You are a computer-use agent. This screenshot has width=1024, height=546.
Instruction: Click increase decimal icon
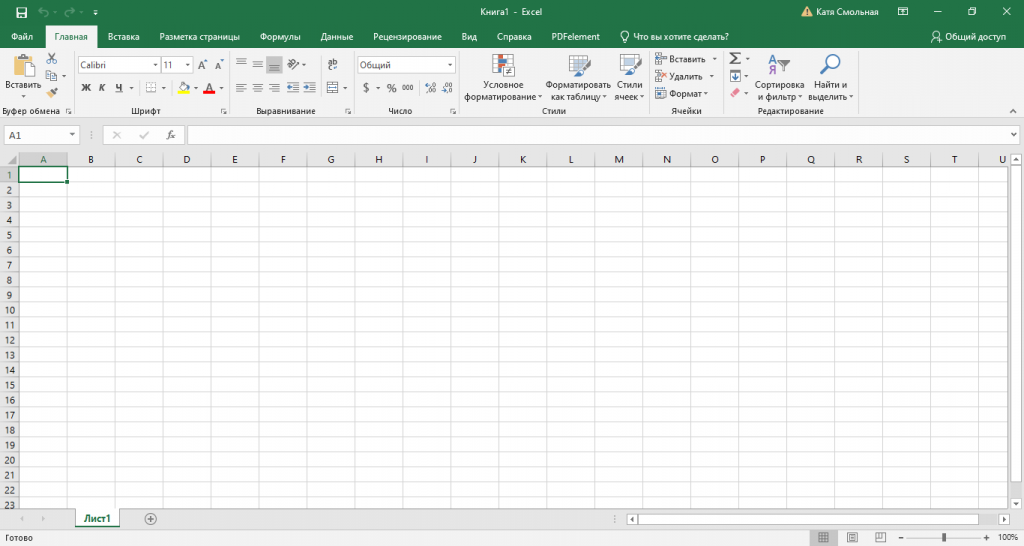tap(430, 88)
